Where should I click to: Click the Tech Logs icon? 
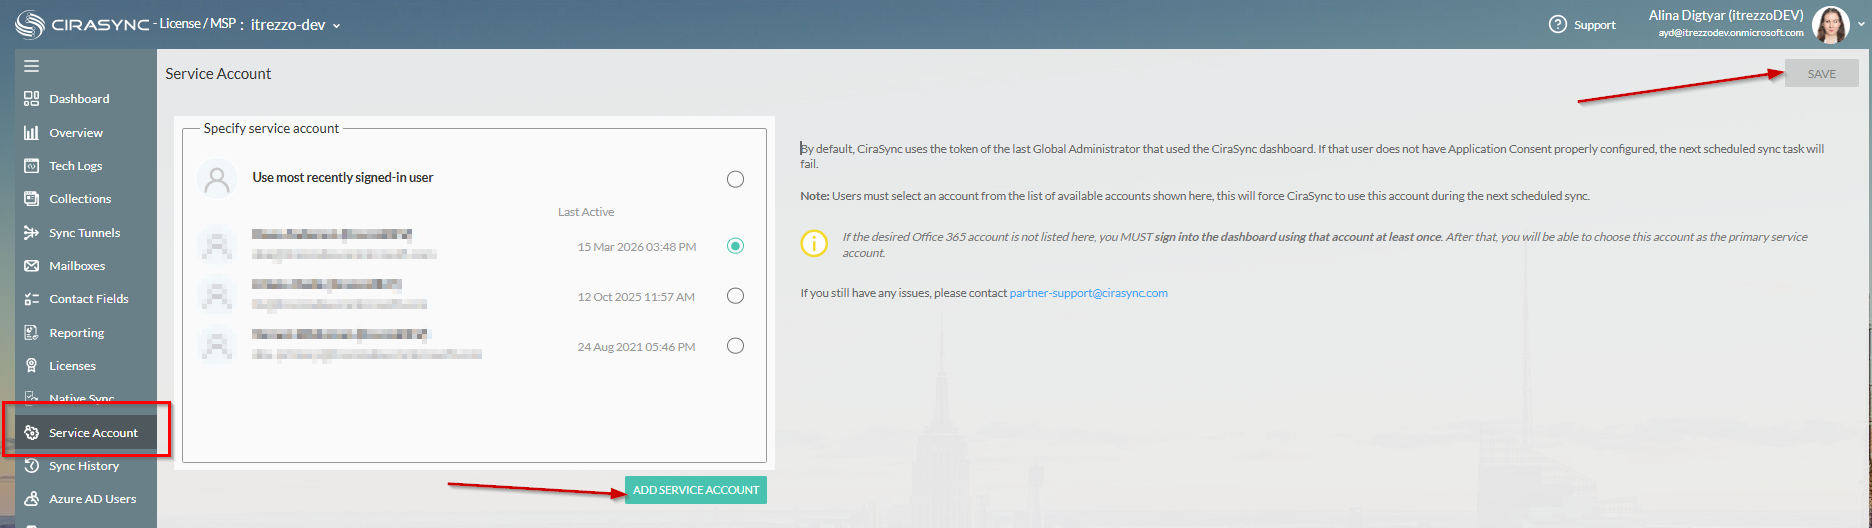(31, 166)
